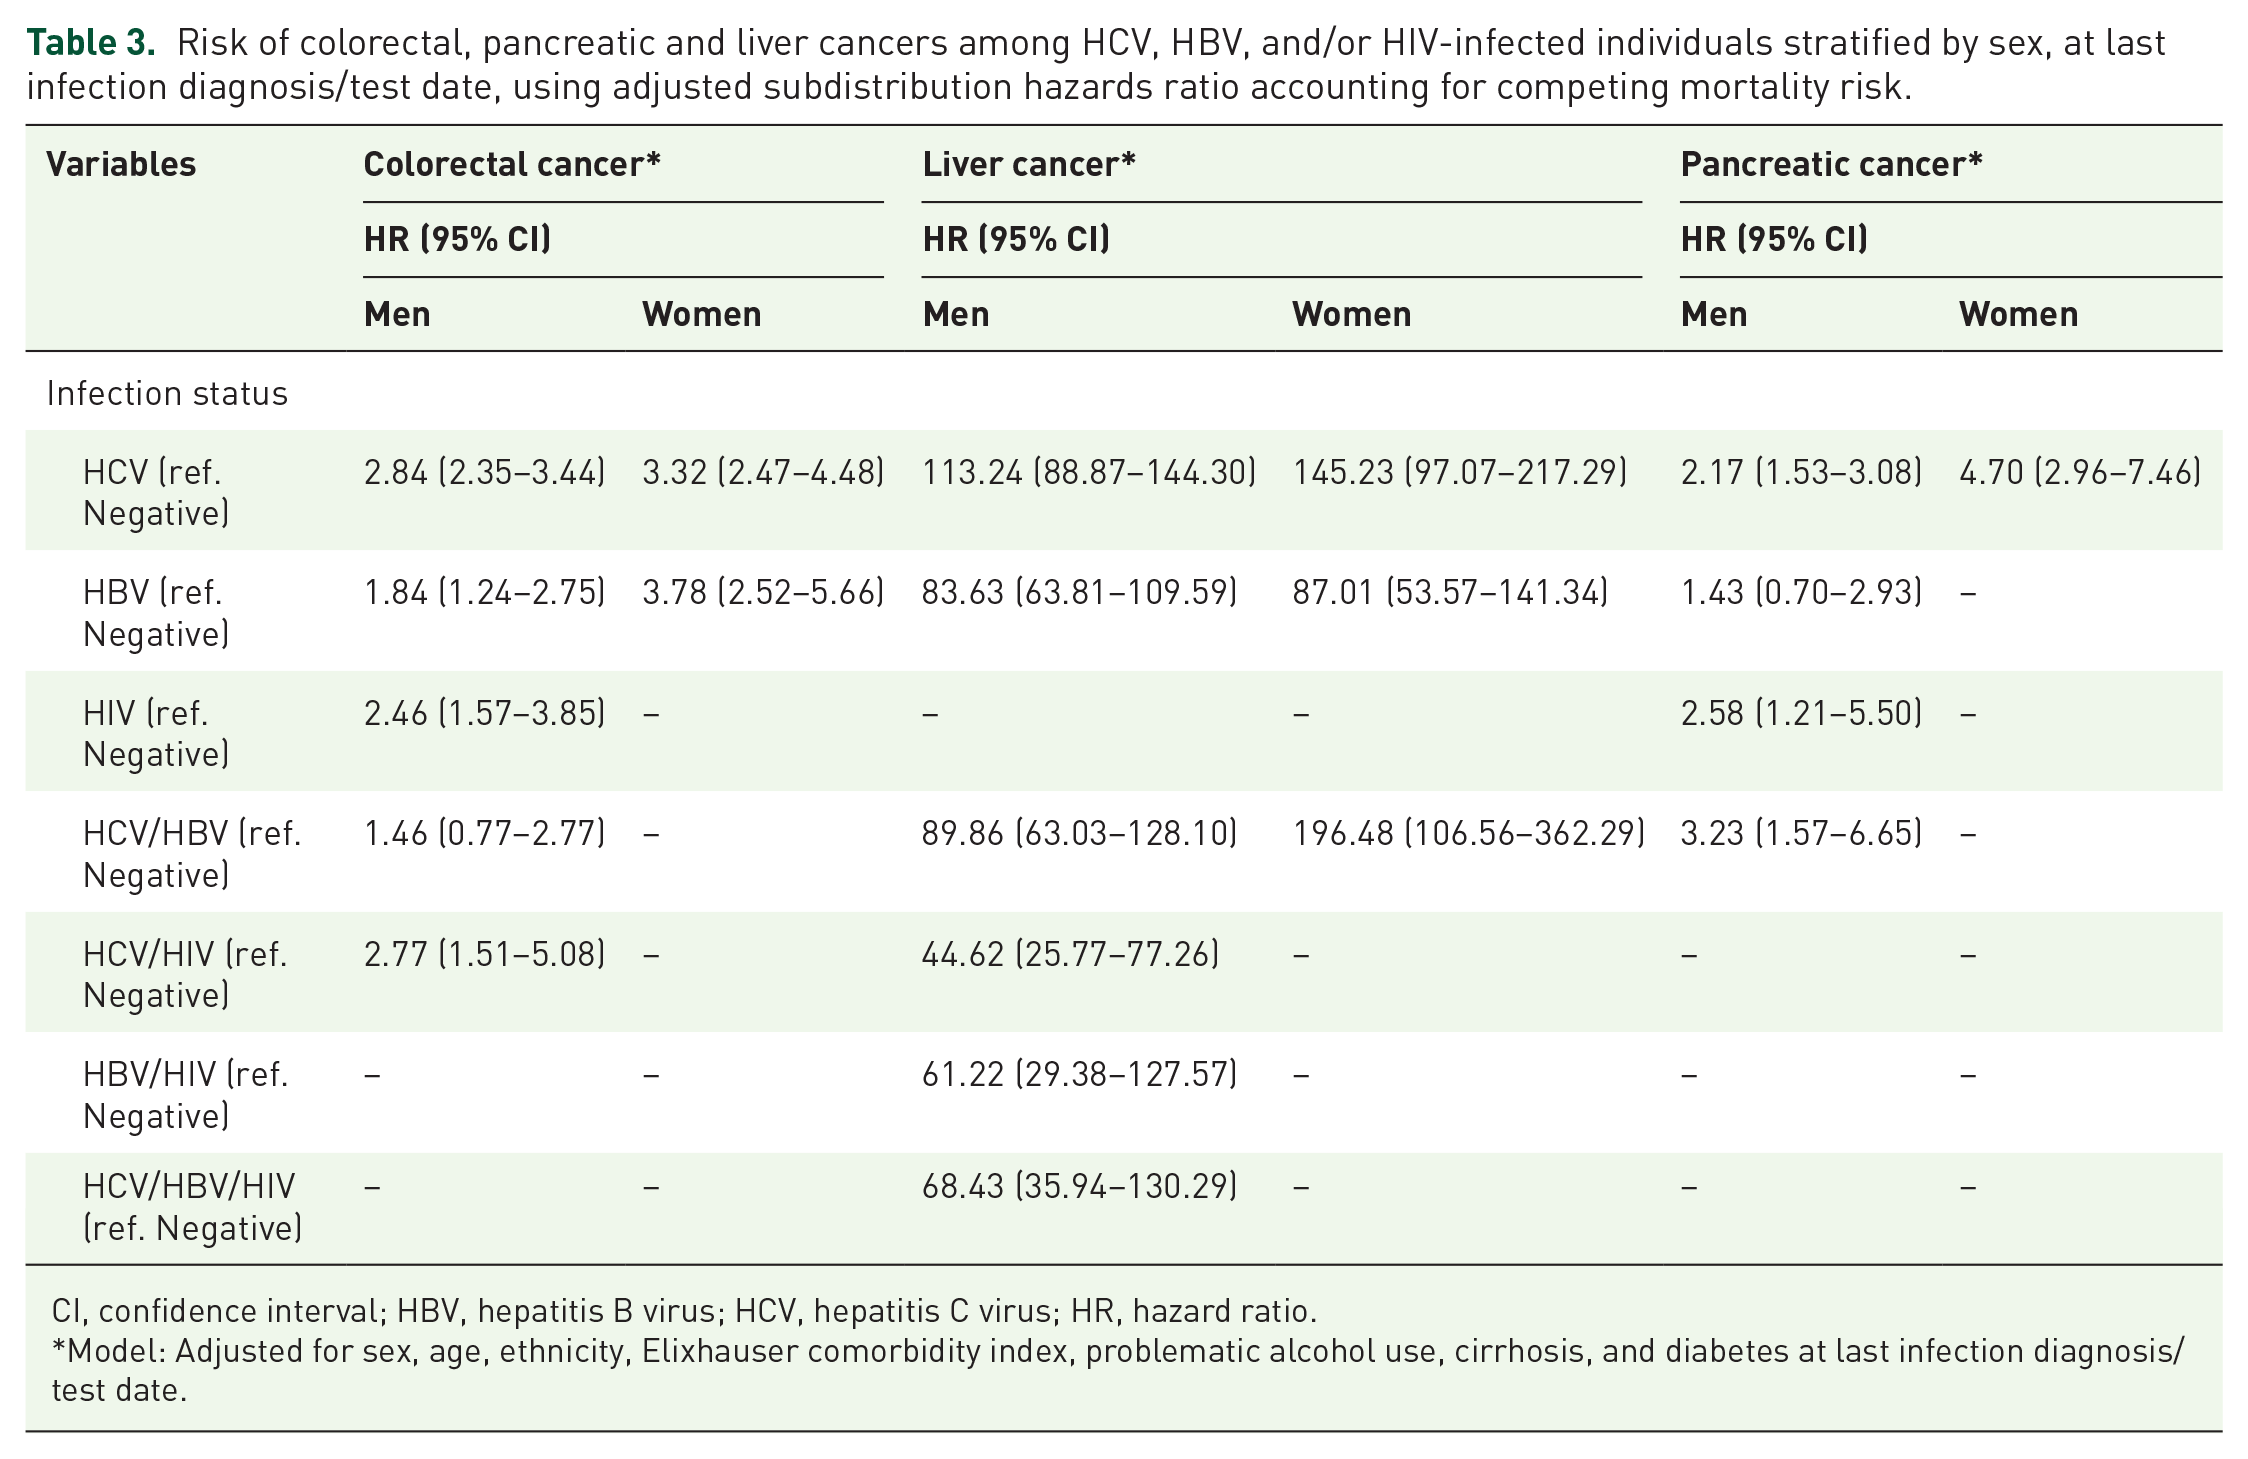The width and height of the screenshot is (2248, 1459).
Task: Select the HCV (ref. Negative) row label
Action: (156, 492)
